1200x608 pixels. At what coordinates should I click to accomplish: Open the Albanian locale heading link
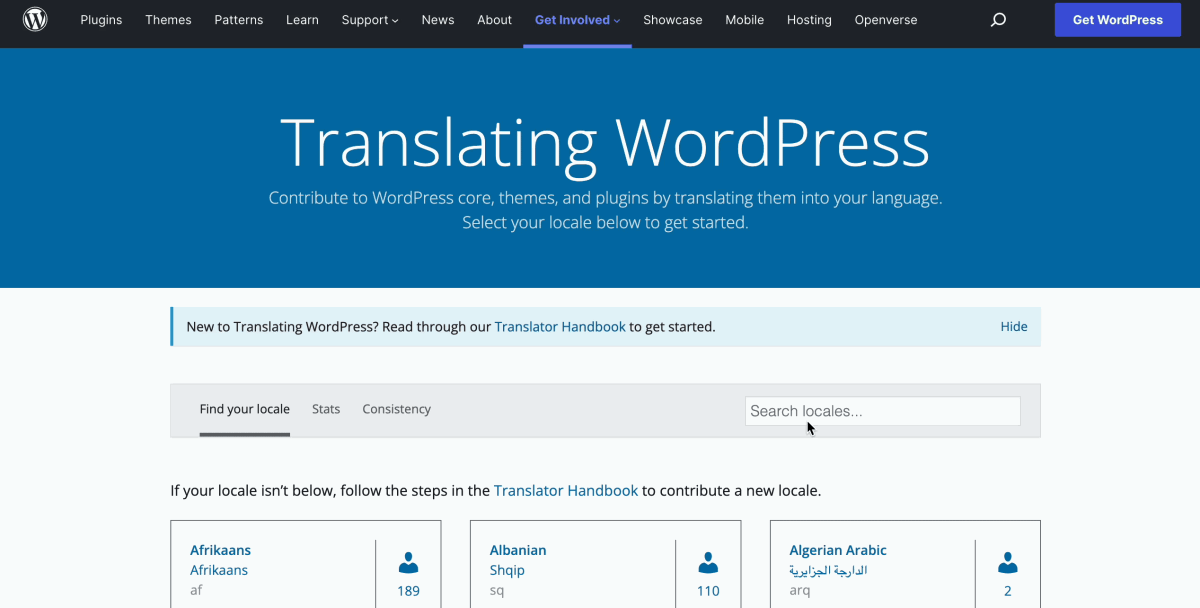[x=518, y=550]
